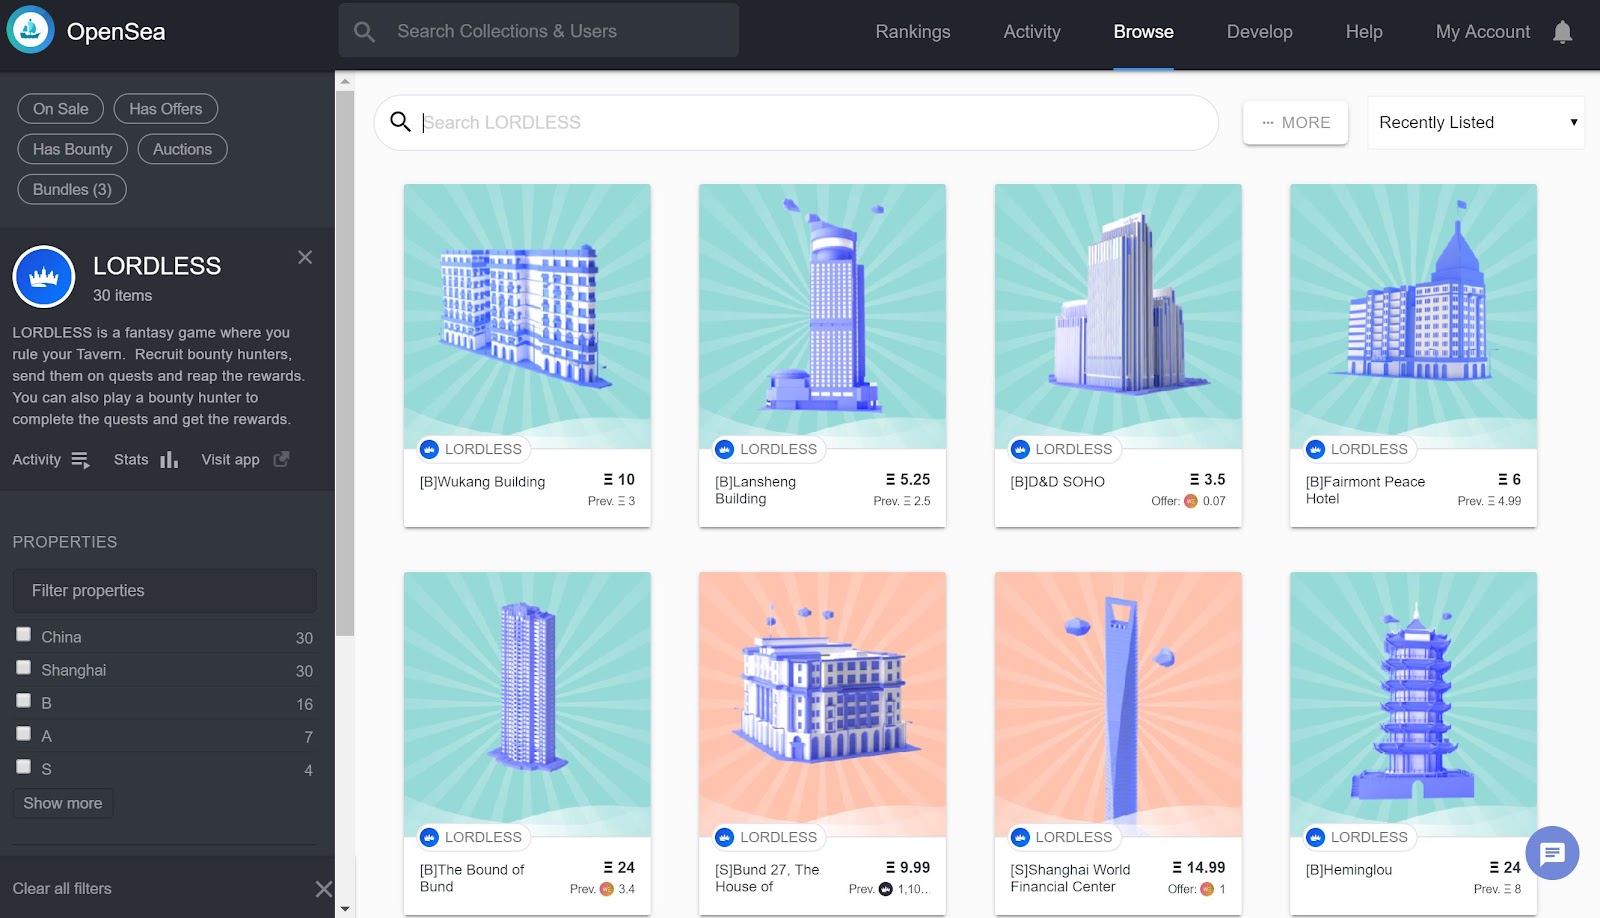Click the Lansheng Building thumbnail image
The height and width of the screenshot is (918, 1600).
pyautogui.click(x=822, y=316)
